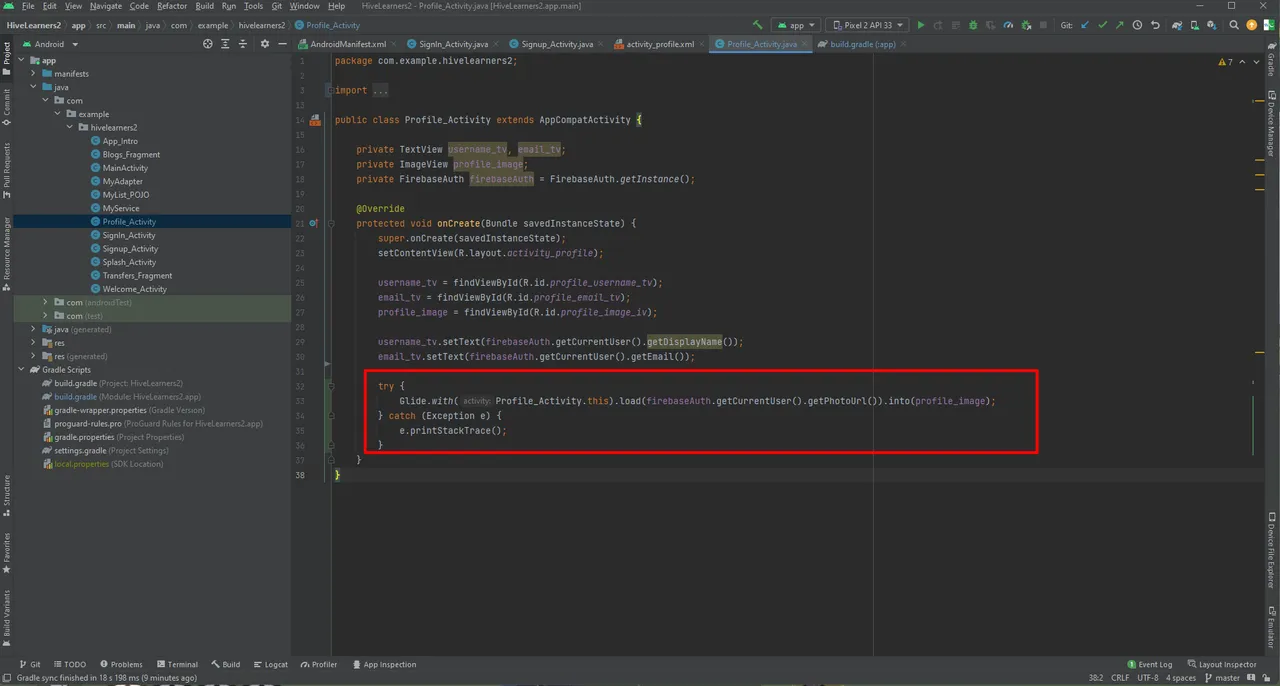Image resolution: width=1280 pixels, height=686 pixels.
Task: Click the Select Opened File target icon
Action: click(208, 44)
